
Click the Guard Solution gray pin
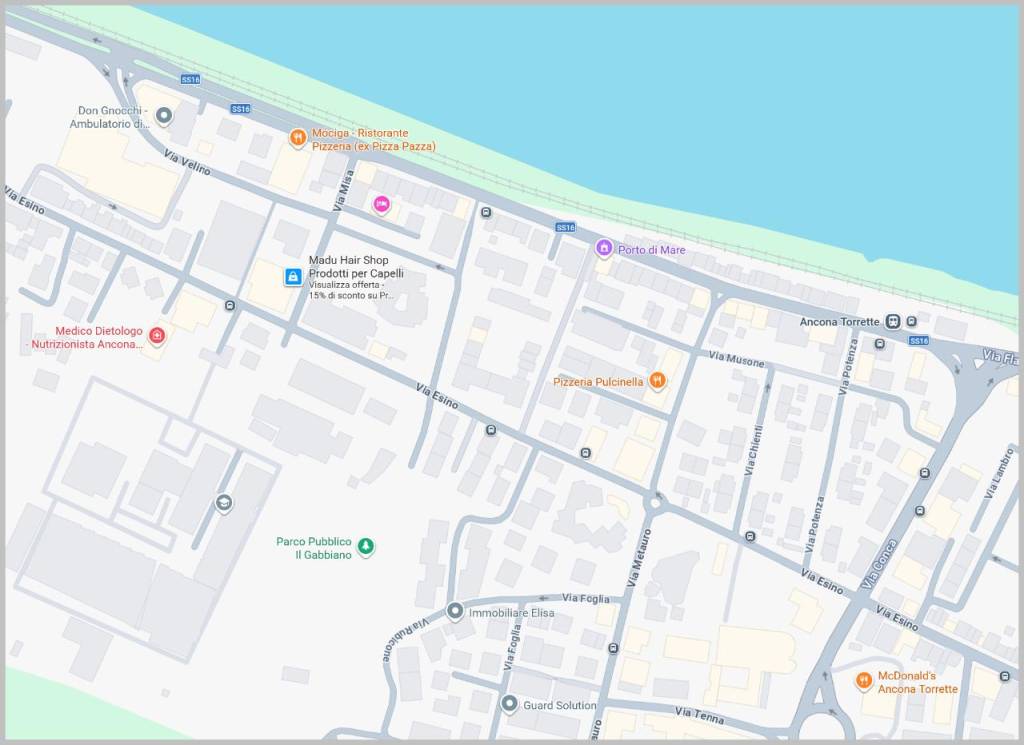[x=509, y=704]
